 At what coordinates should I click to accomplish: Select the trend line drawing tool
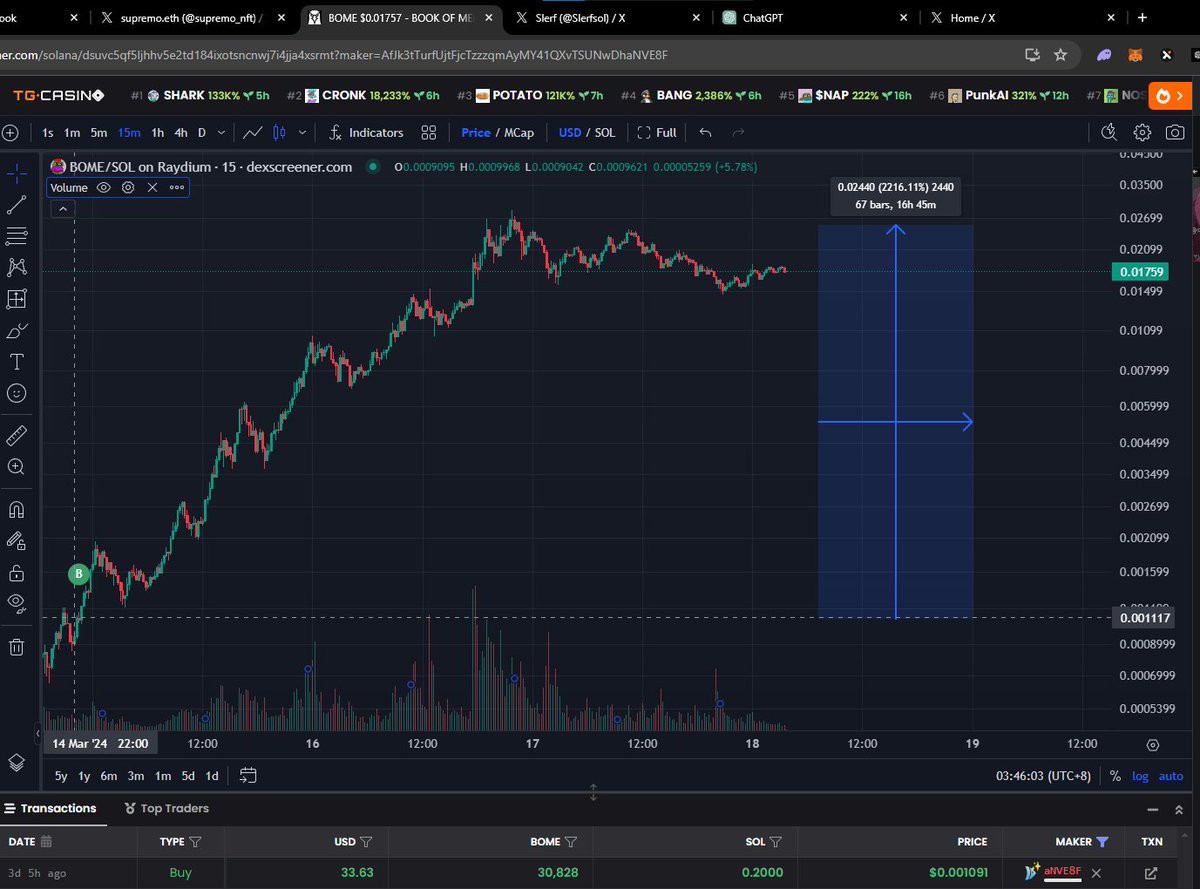tap(16, 205)
